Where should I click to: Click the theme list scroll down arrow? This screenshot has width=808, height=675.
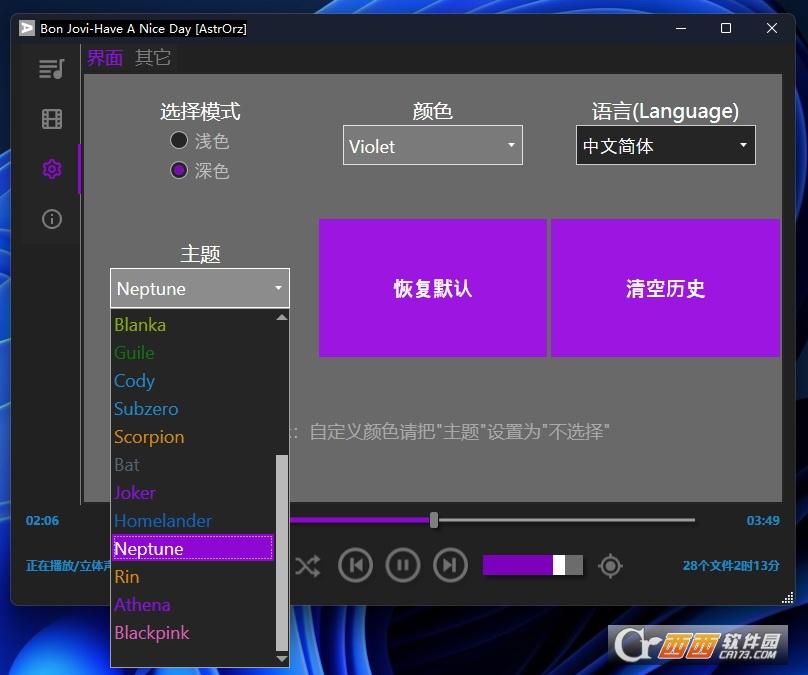(282, 659)
